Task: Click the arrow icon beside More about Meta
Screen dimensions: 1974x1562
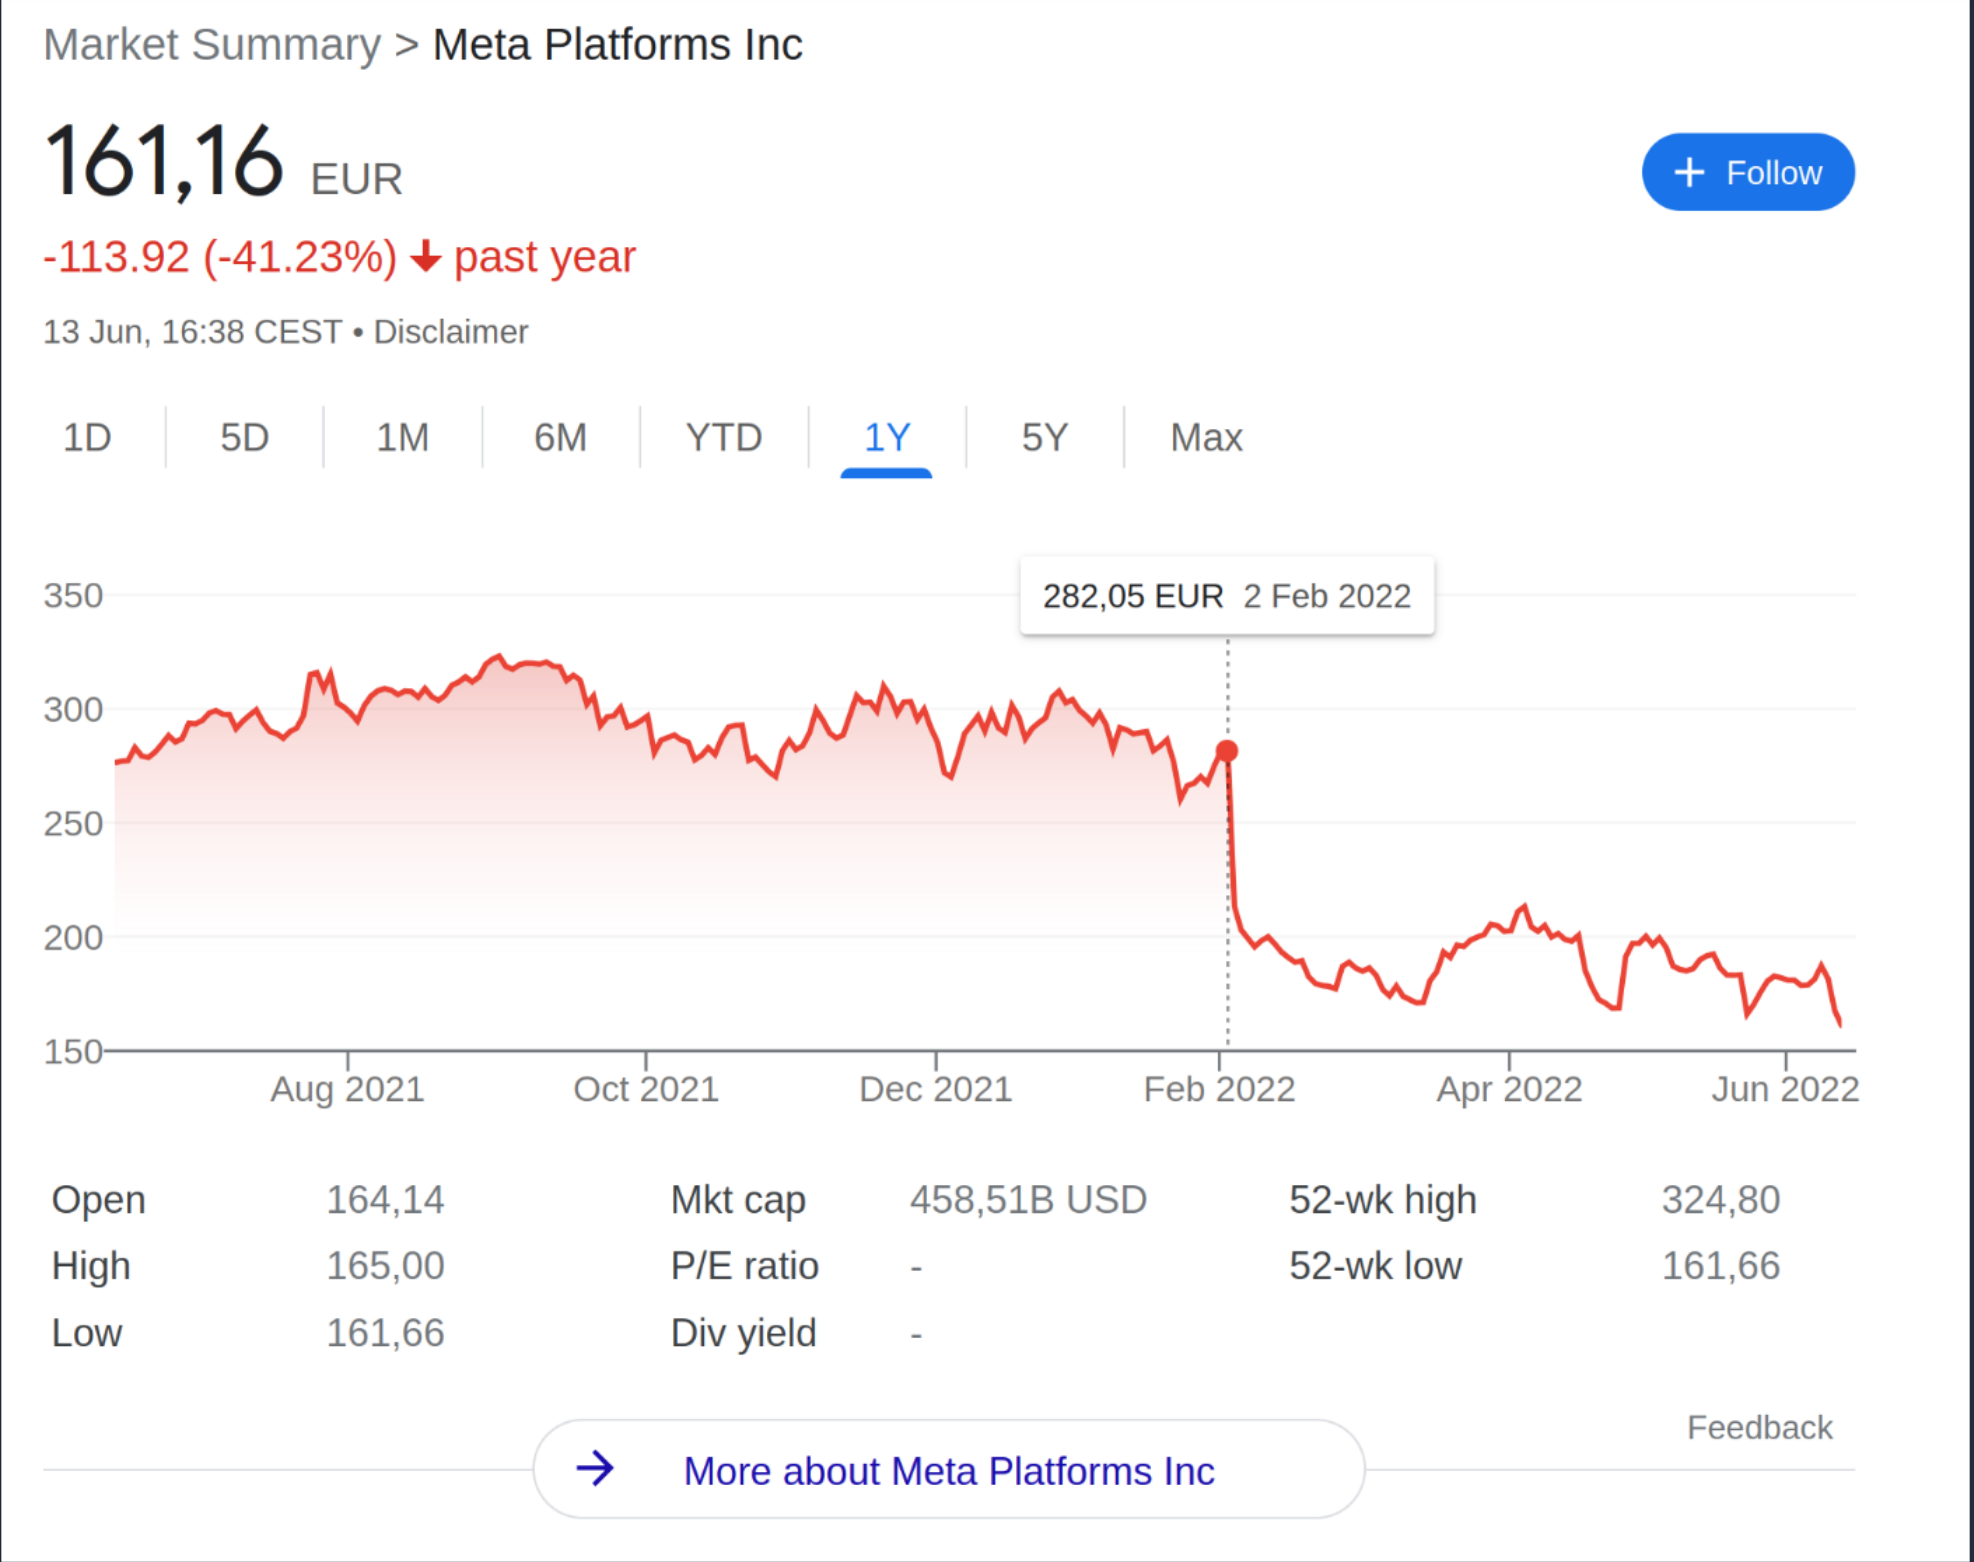Action: pyautogui.click(x=595, y=1469)
